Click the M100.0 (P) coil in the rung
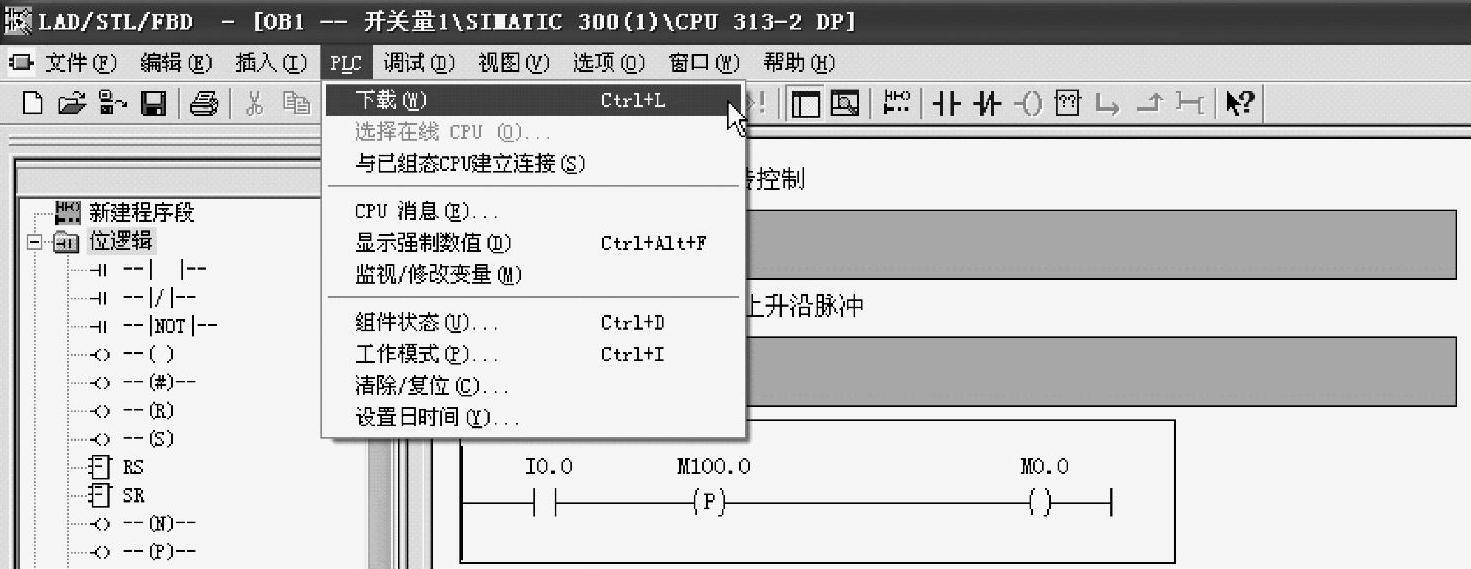 tap(709, 503)
